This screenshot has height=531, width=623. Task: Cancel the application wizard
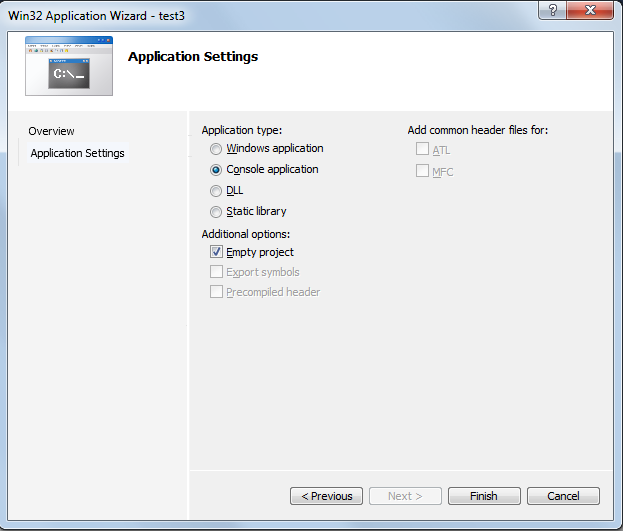click(563, 496)
